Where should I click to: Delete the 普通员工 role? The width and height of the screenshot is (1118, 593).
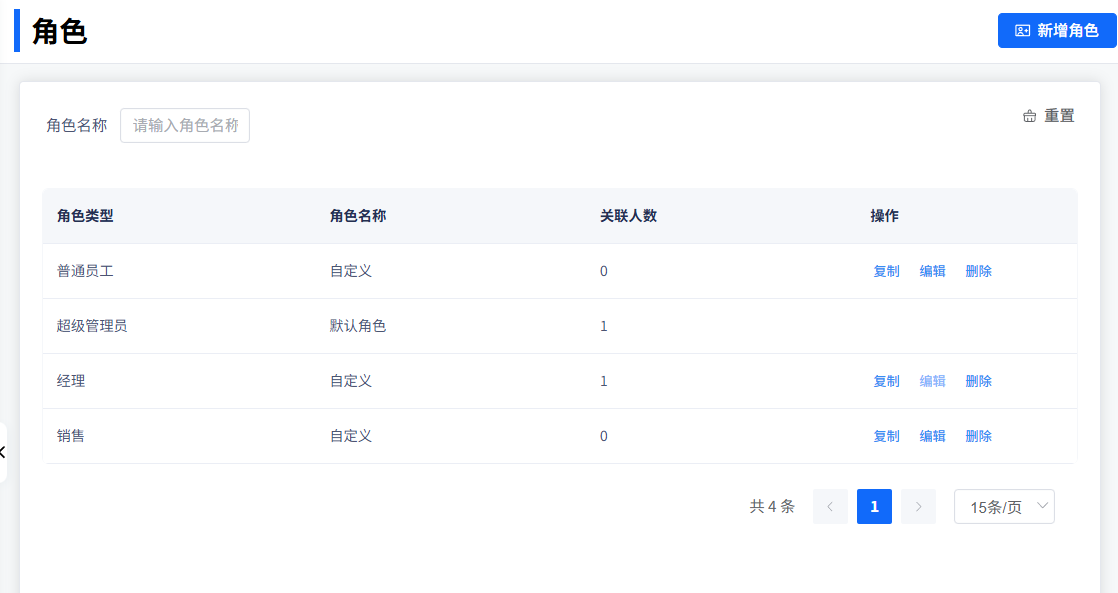click(978, 271)
